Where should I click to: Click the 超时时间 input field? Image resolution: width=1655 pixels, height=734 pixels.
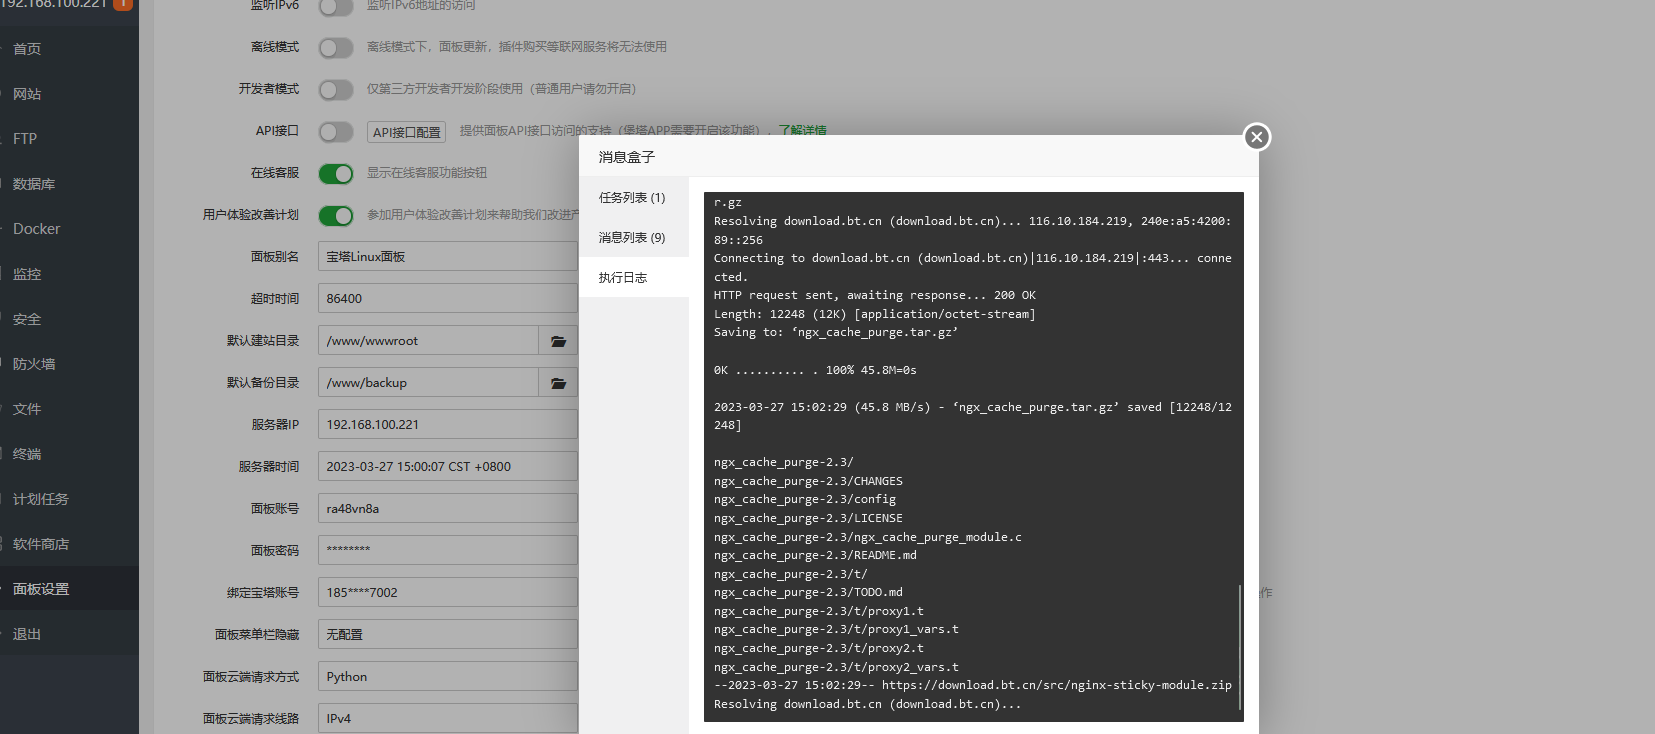(448, 299)
